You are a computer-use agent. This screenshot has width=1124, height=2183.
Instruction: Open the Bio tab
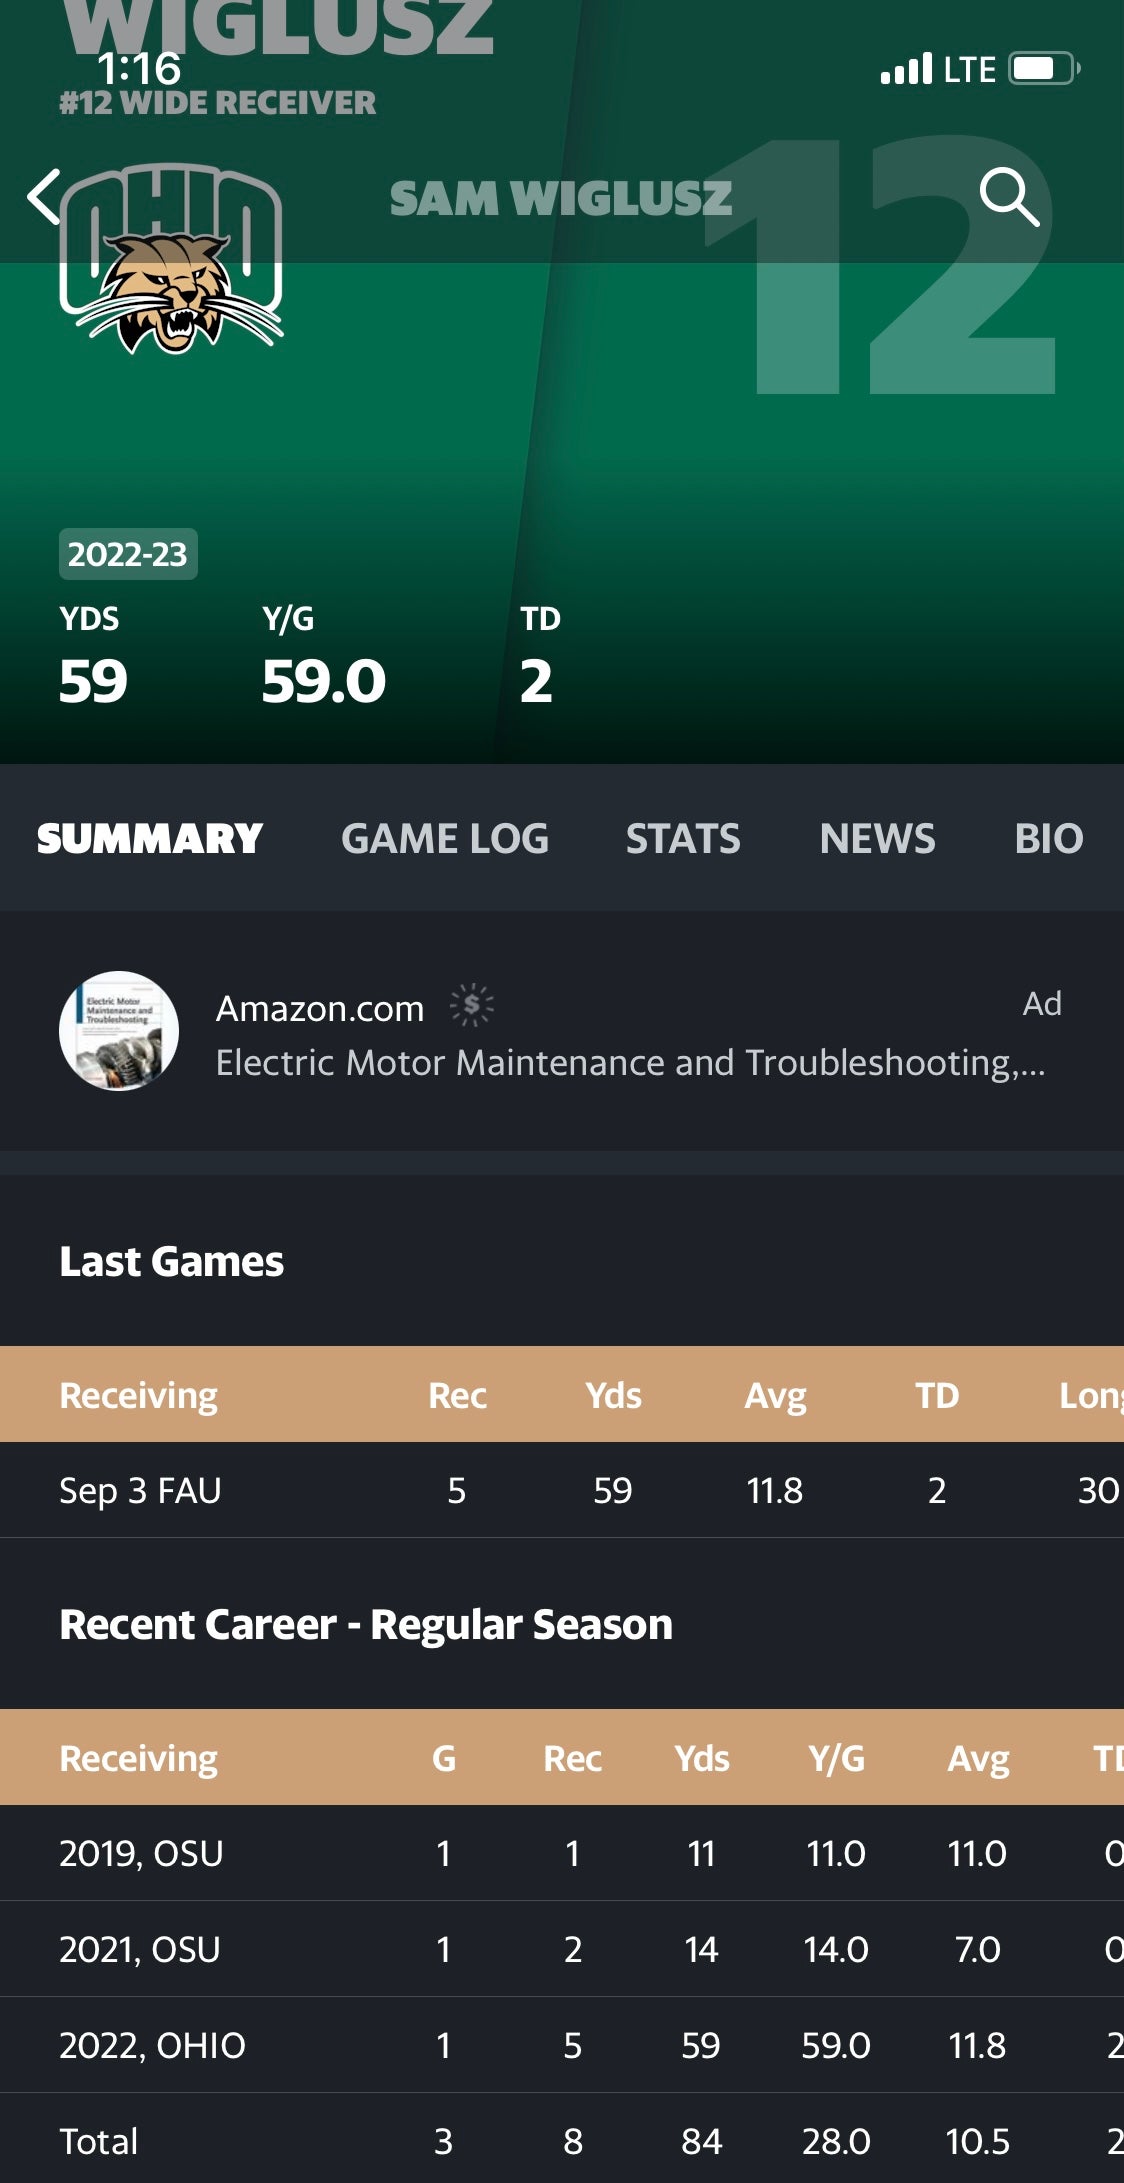tap(1048, 838)
